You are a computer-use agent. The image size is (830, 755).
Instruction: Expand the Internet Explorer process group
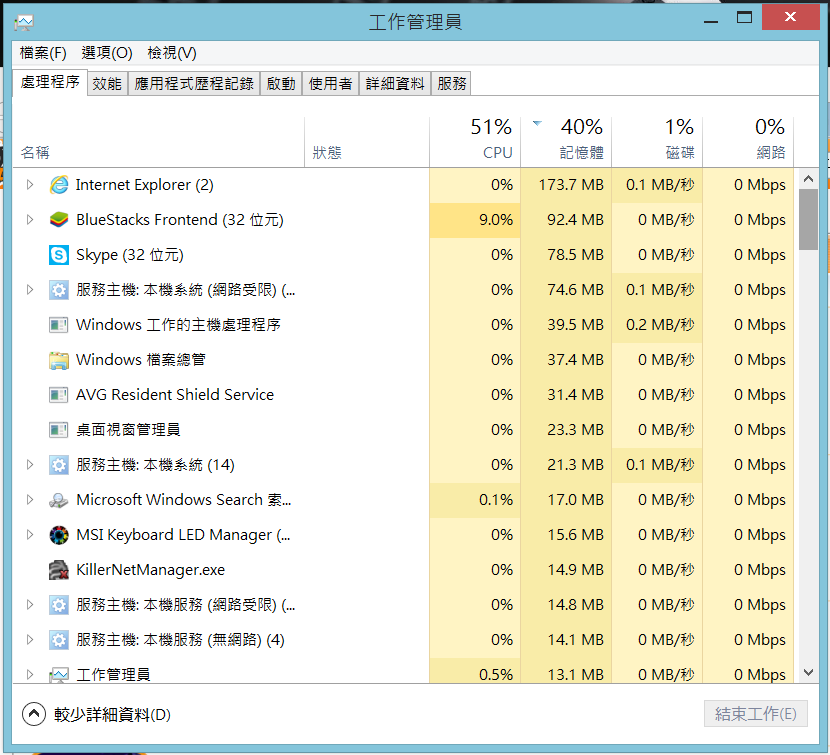click(30, 185)
